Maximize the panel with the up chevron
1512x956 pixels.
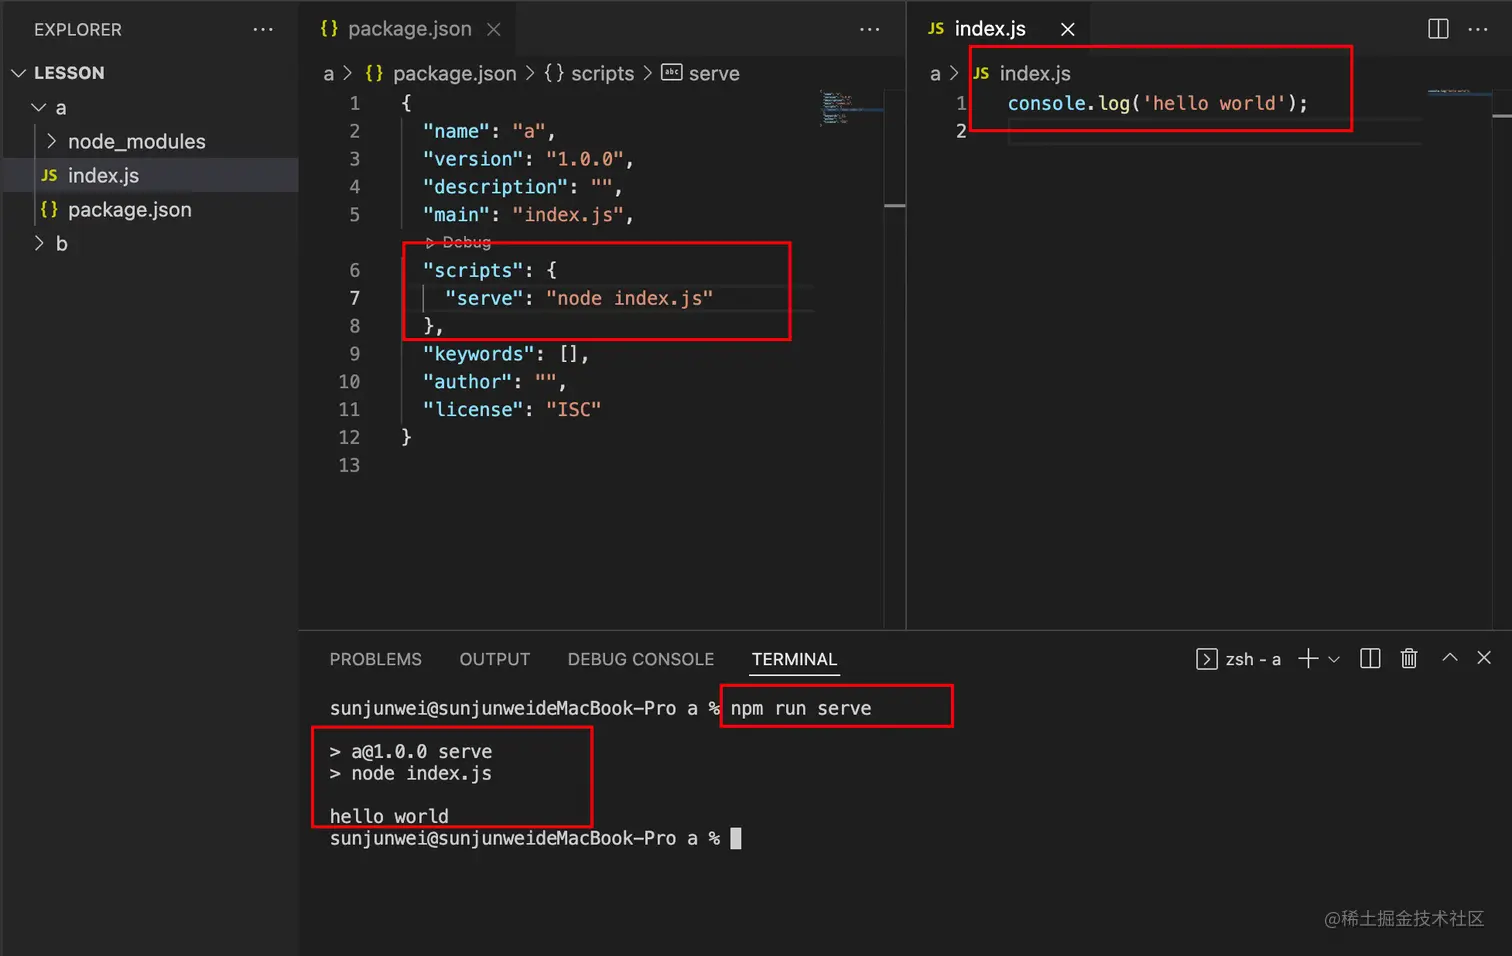(1450, 657)
